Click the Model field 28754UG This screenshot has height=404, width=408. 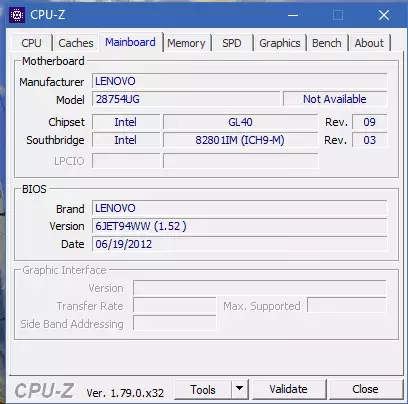click(x=186, y=99)
